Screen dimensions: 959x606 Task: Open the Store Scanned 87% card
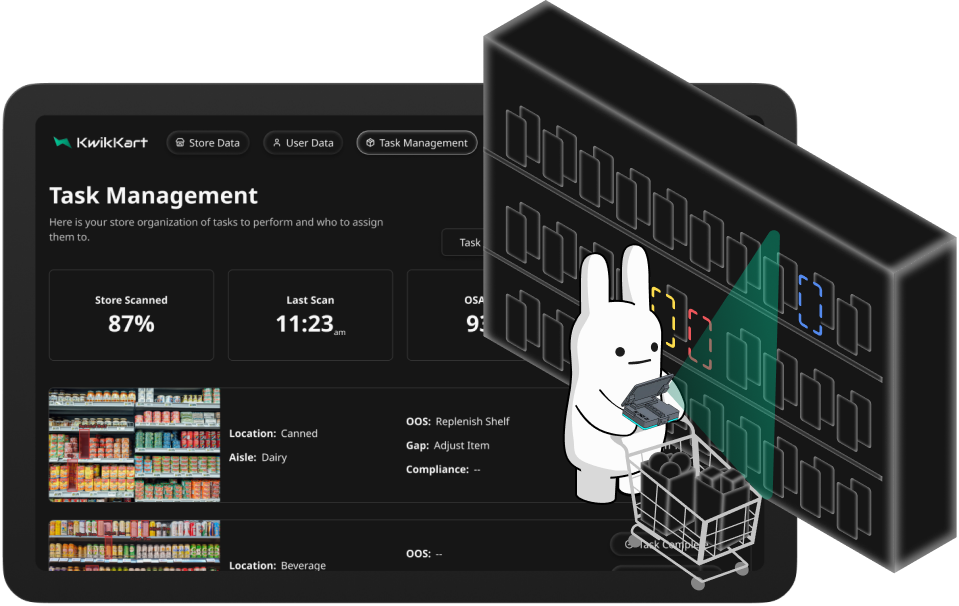[131, 314]
